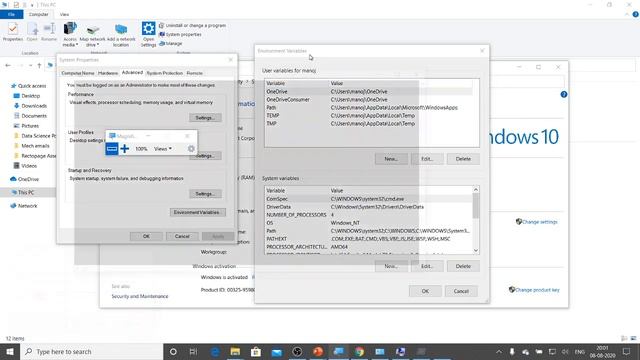640x360 pixels.
Task: Open Chrome from the taskbar
Action: [359, 351]
